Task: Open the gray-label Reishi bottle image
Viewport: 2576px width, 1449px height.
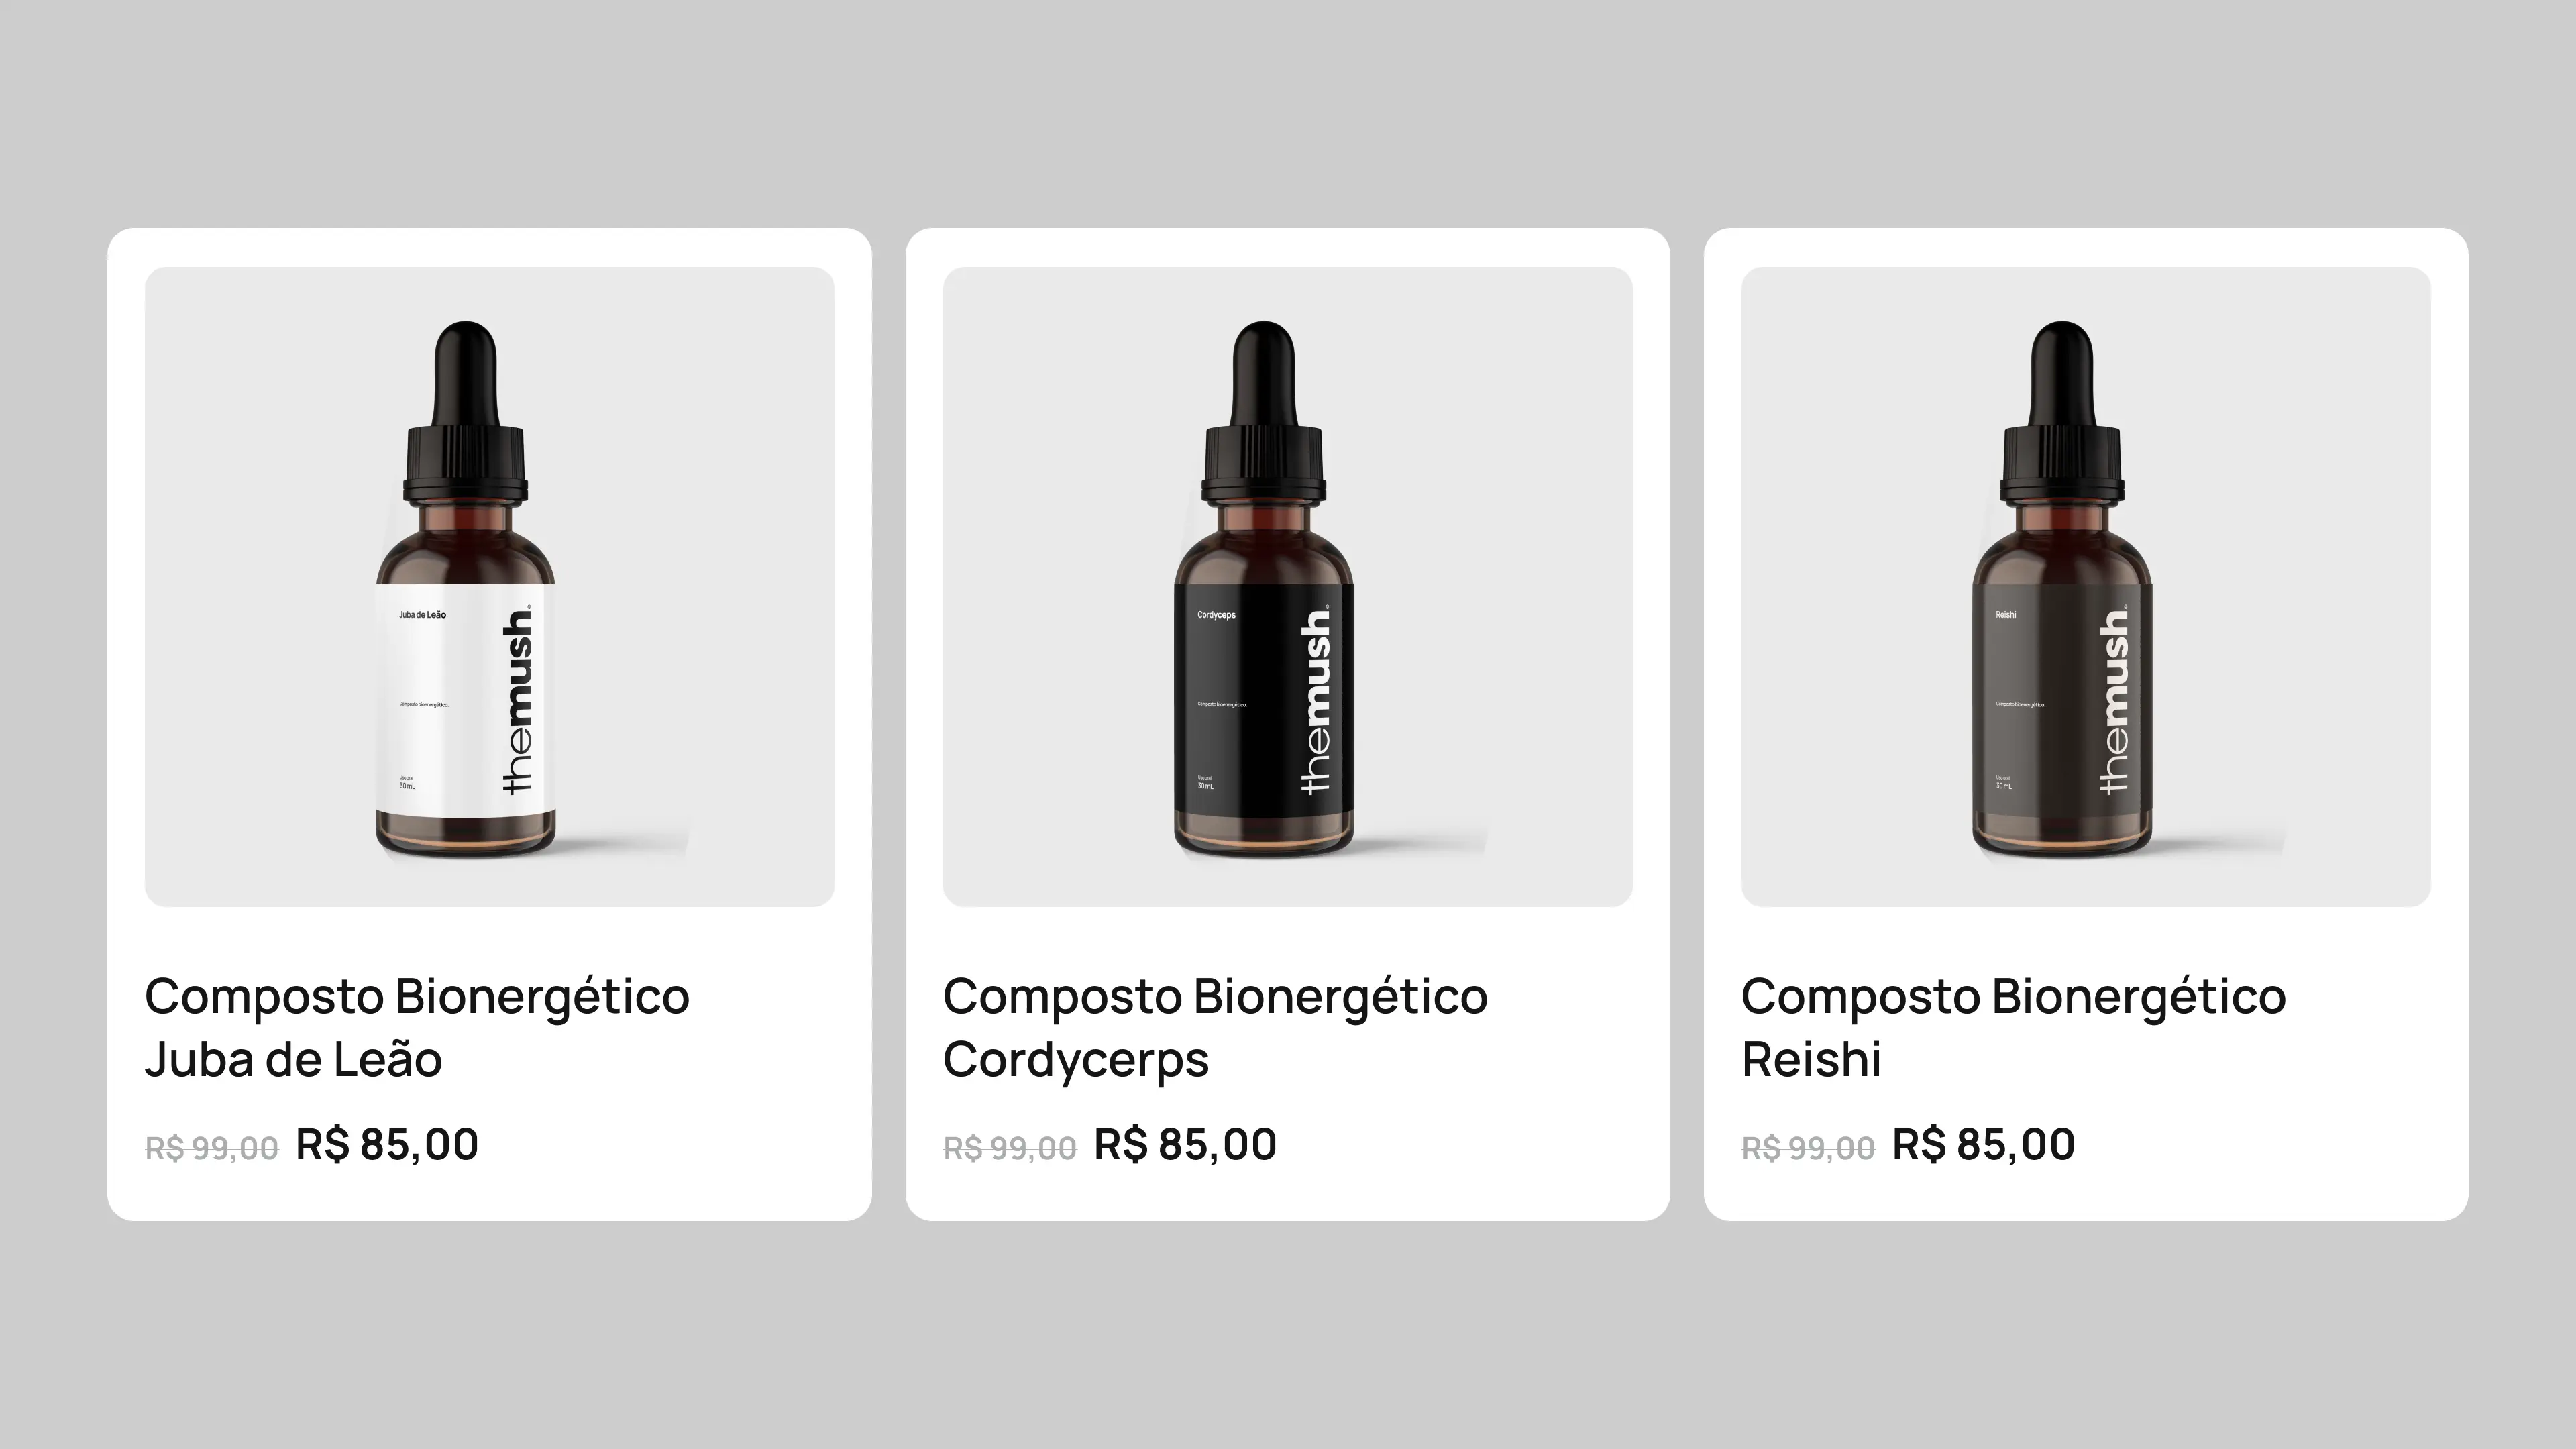Action: (x=2085, y=586)
